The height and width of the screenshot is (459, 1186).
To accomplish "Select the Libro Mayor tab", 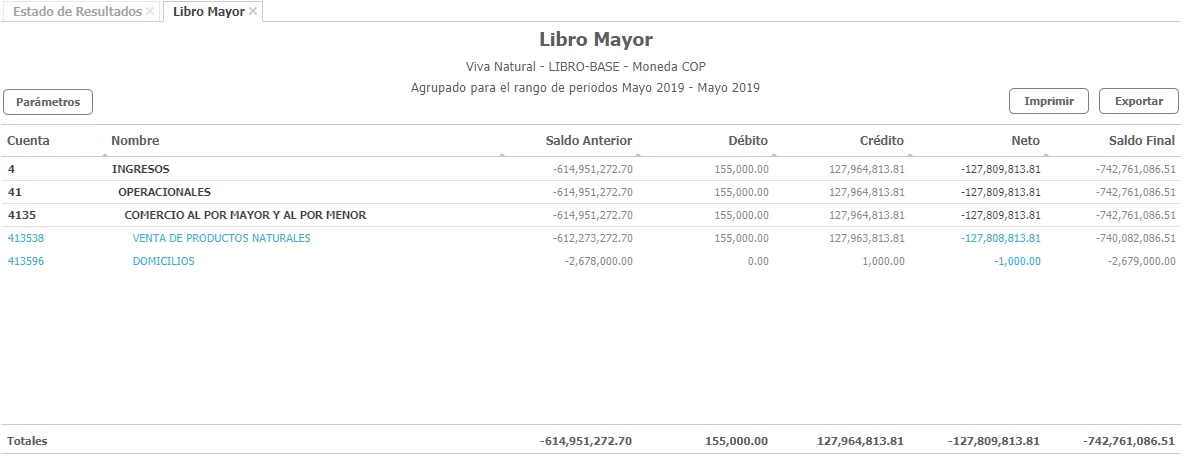I will pyautogui.click(x=208, y=11).
